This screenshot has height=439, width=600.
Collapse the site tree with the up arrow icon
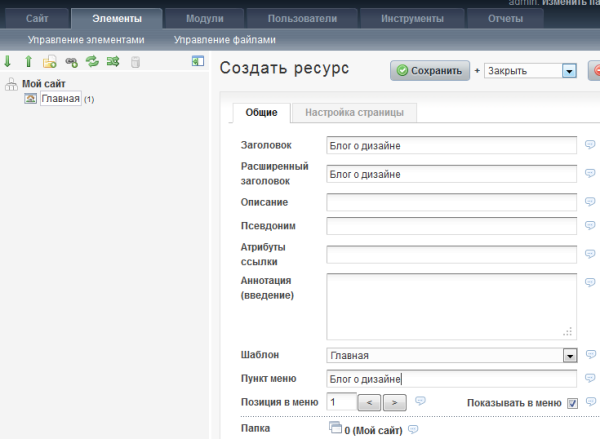(28, 62)
